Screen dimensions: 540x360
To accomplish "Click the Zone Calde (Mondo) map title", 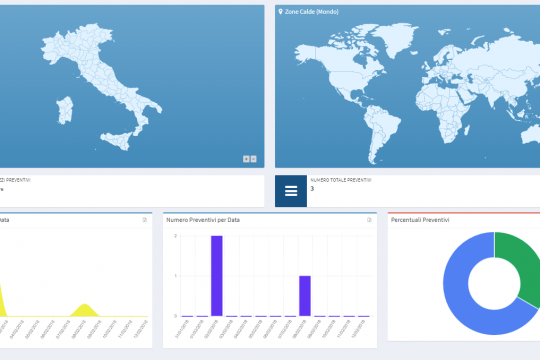I will tap(312, 12).
